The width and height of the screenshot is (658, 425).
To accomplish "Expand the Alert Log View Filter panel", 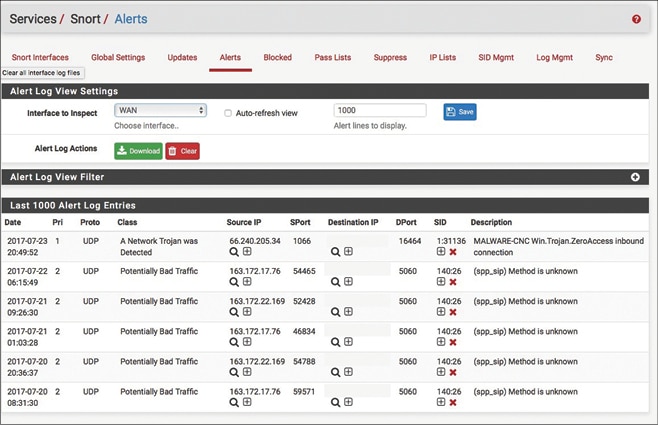I will [634, 177].
